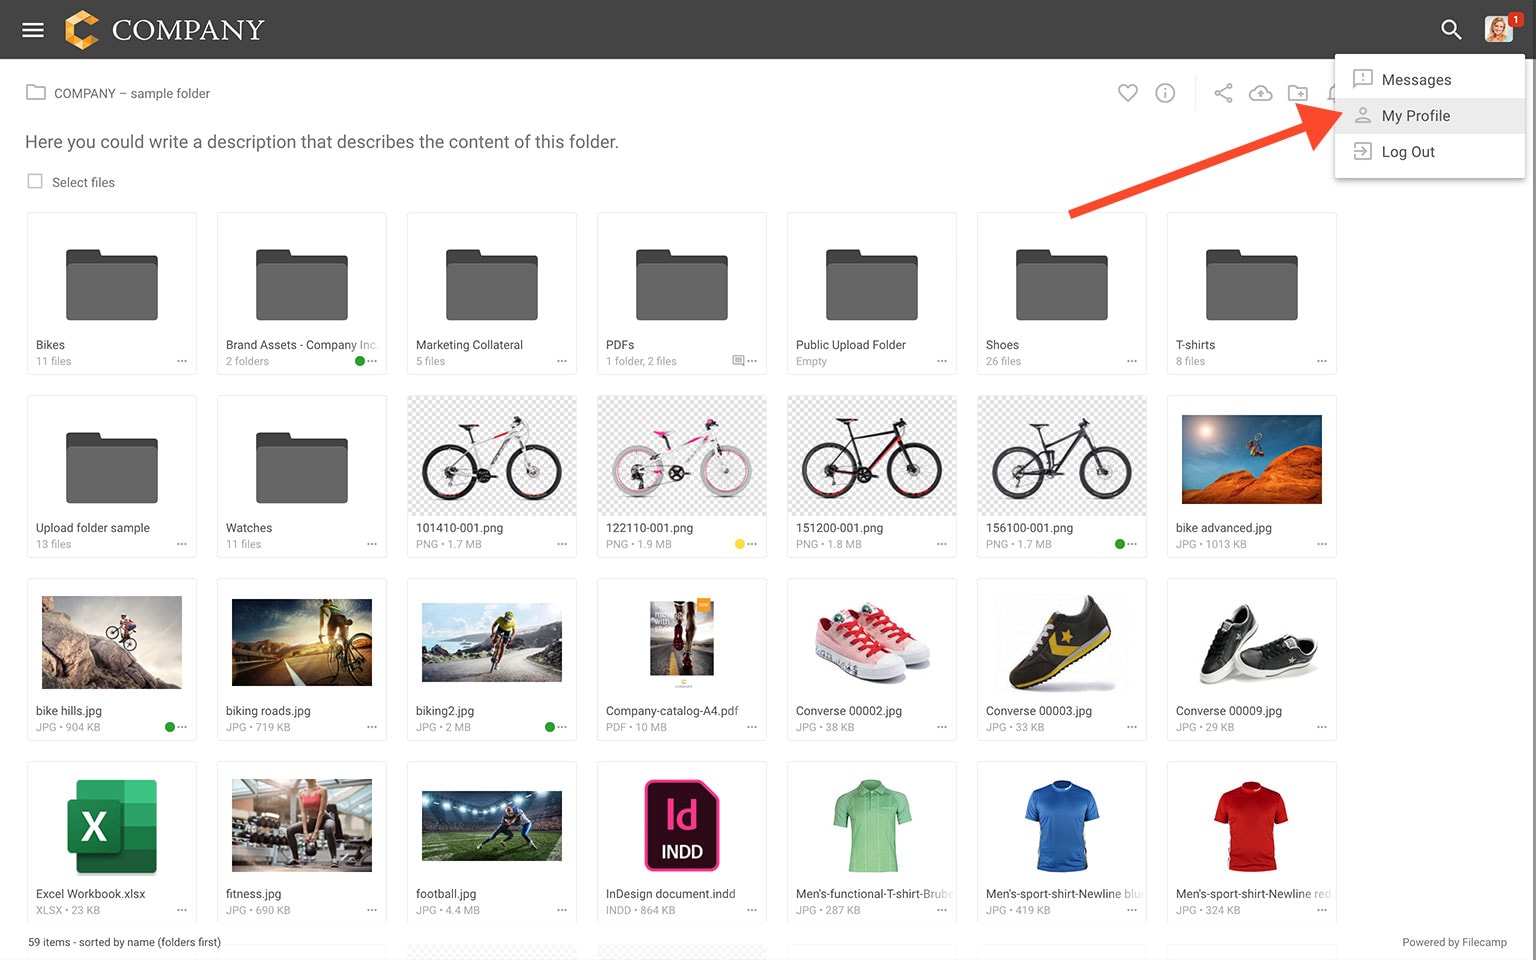
Task: Click the folder description text
Action: tap(322, 142)
